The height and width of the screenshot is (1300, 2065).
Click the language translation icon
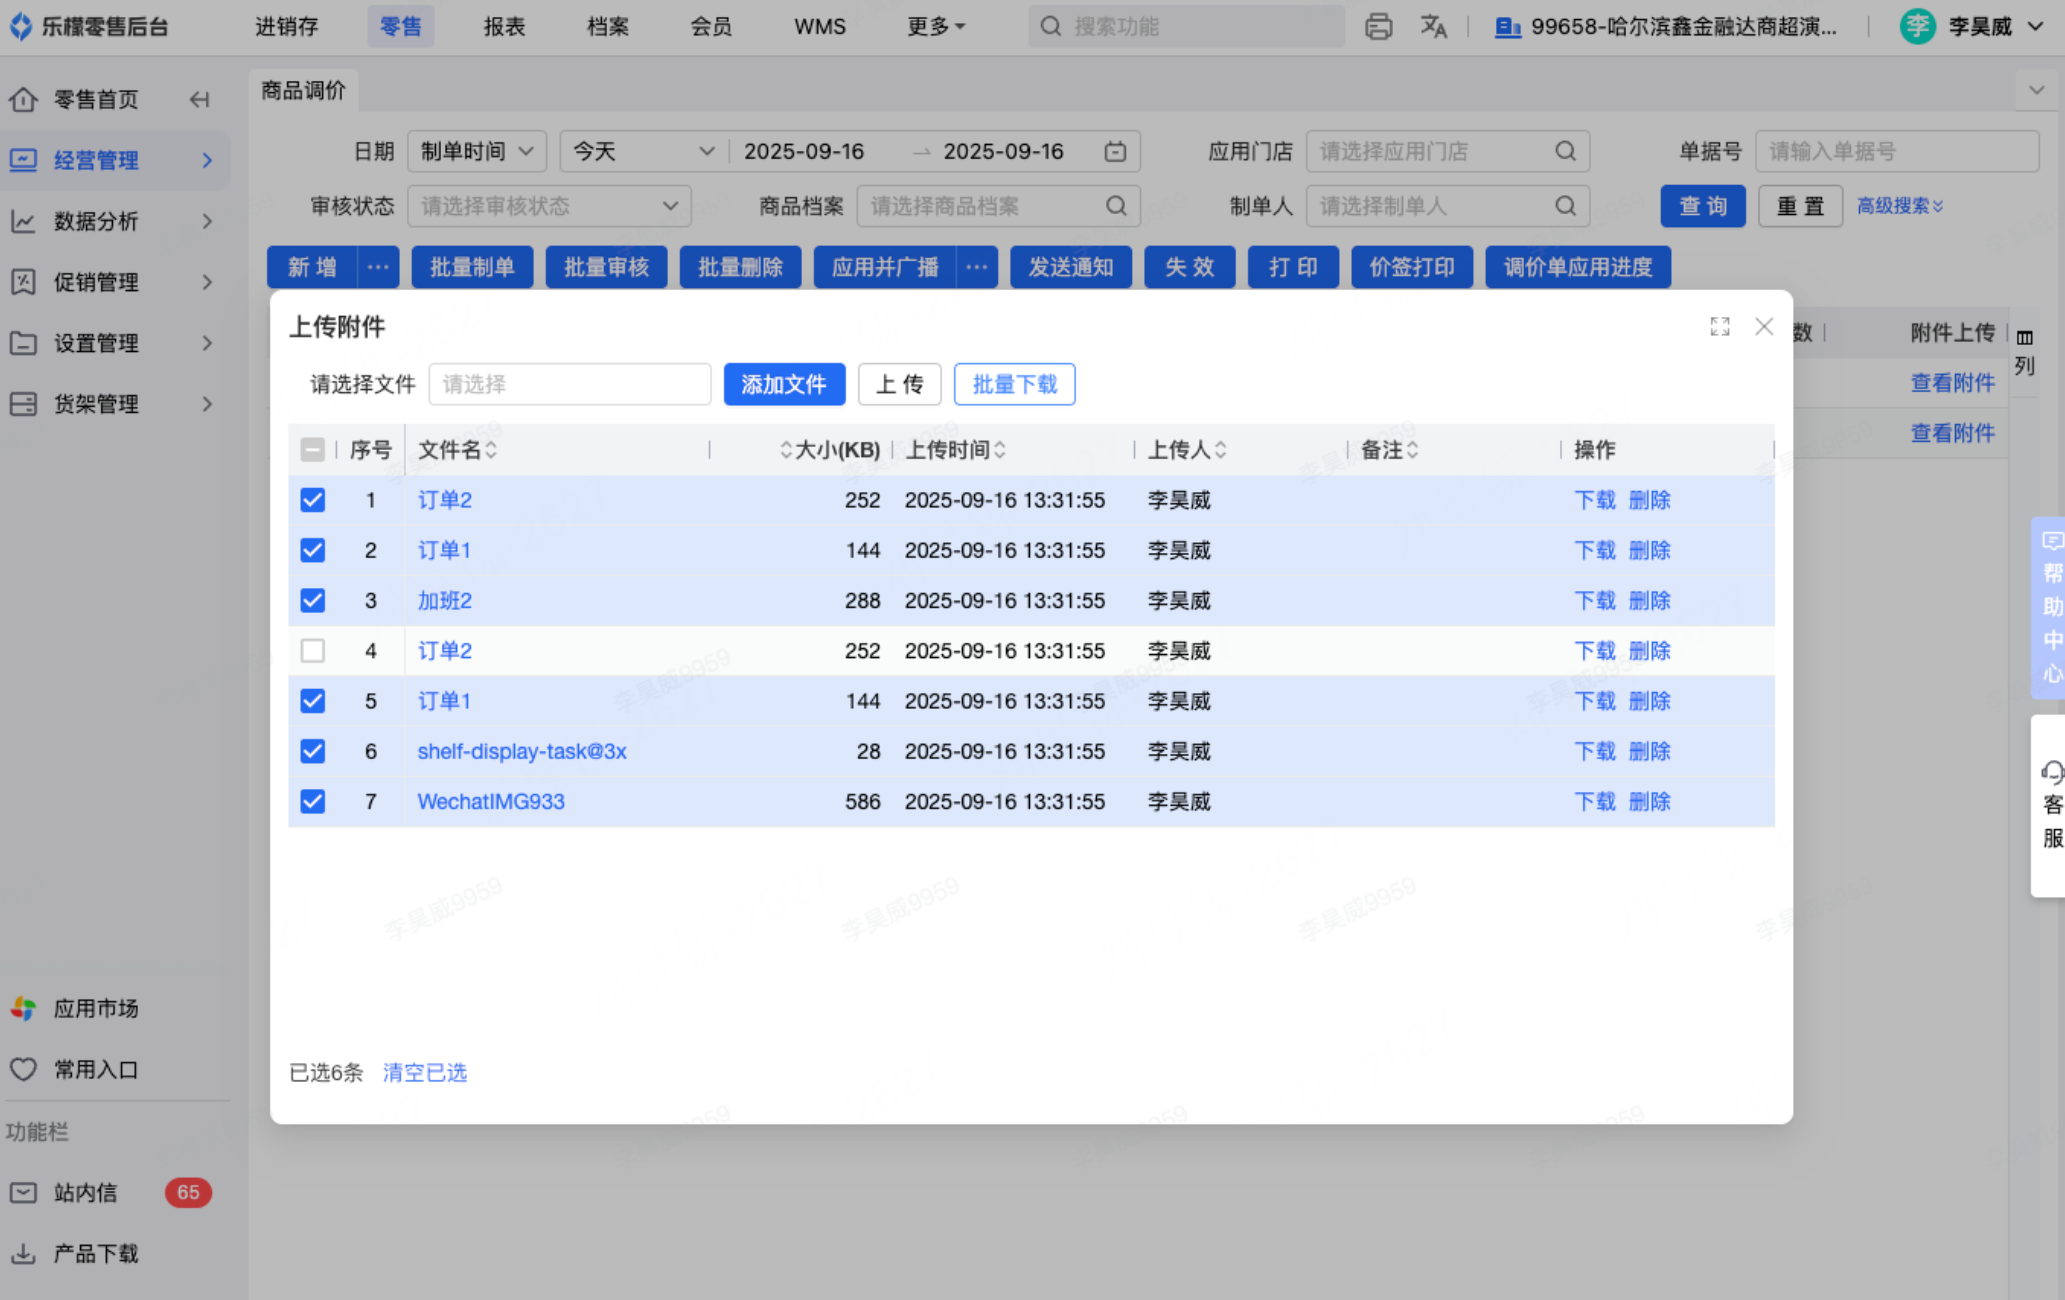pos(1433,27)
